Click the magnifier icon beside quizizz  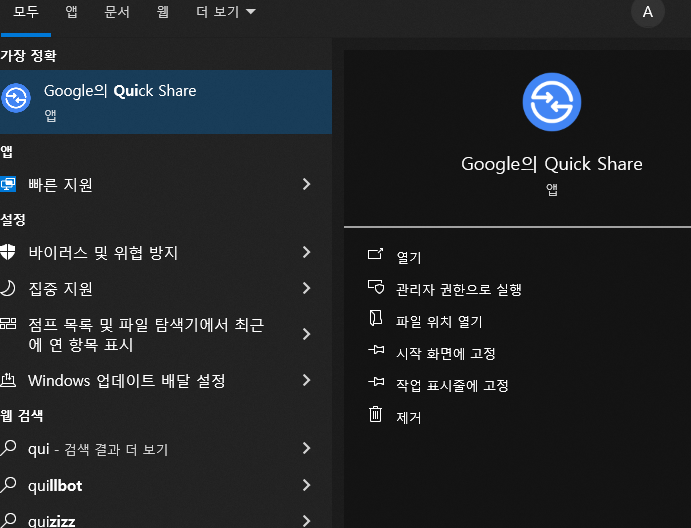click(x=8, y=520)
